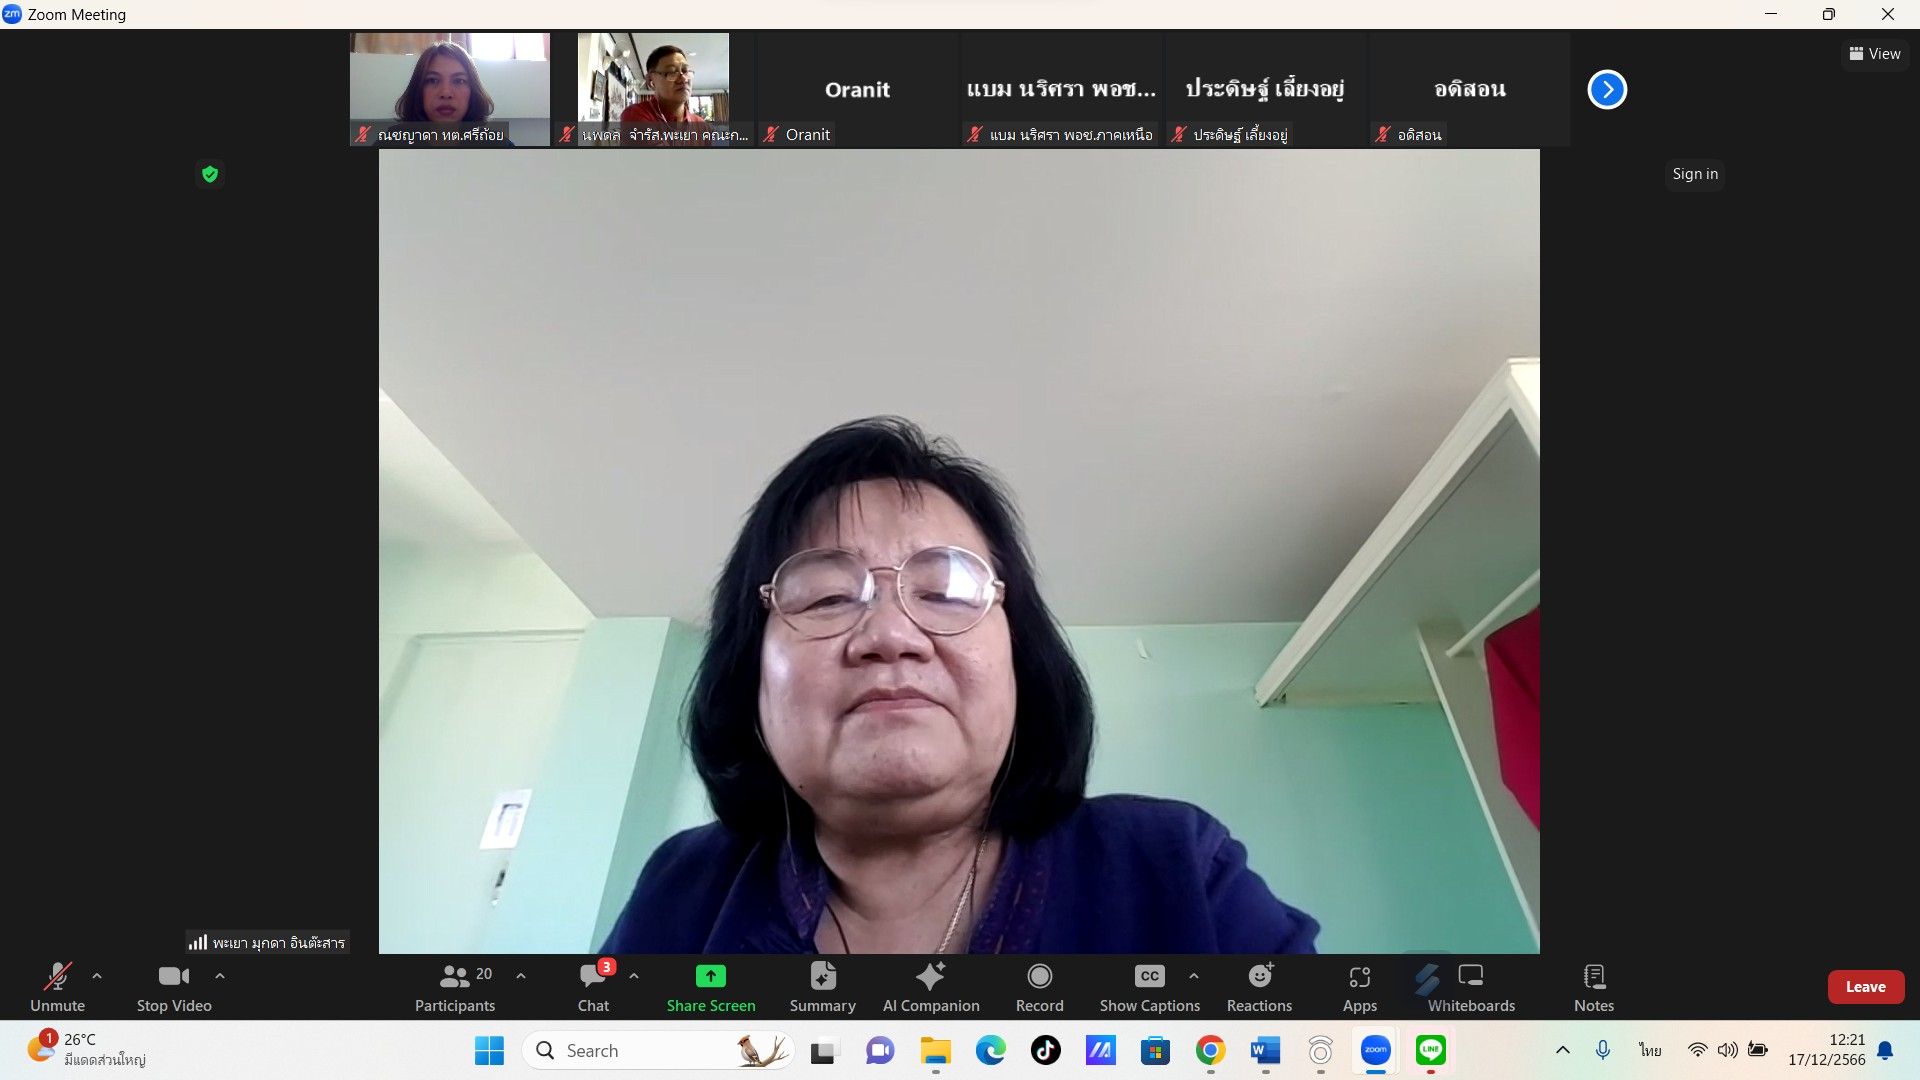This screenshot has width=1920, height=1080.
Task: Click the green encryption shield icon
Action: (x=210, y=174)
